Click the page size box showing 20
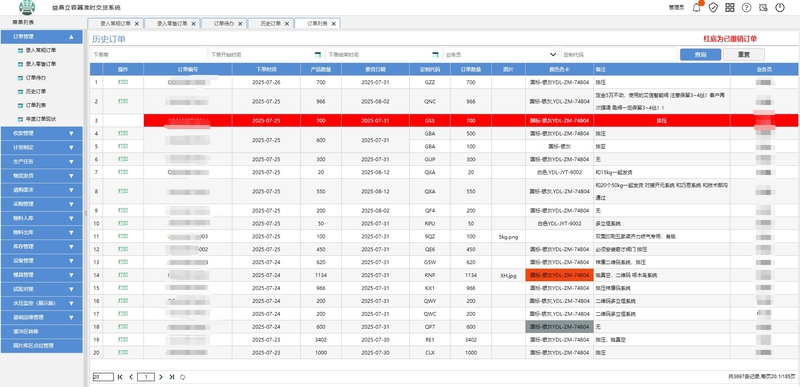Viewport: 800px width, 387px height. point(103,377)
